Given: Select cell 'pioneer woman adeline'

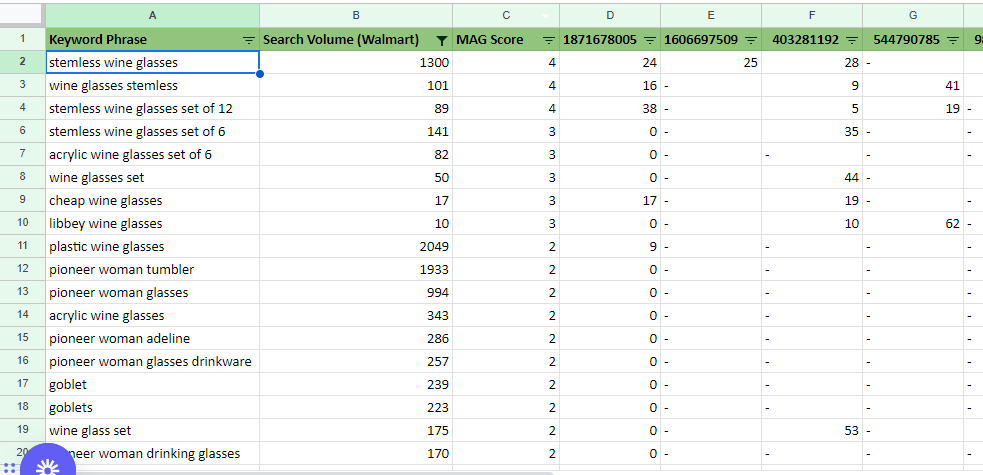Looking at the screenshot, I should click(152, 338).
